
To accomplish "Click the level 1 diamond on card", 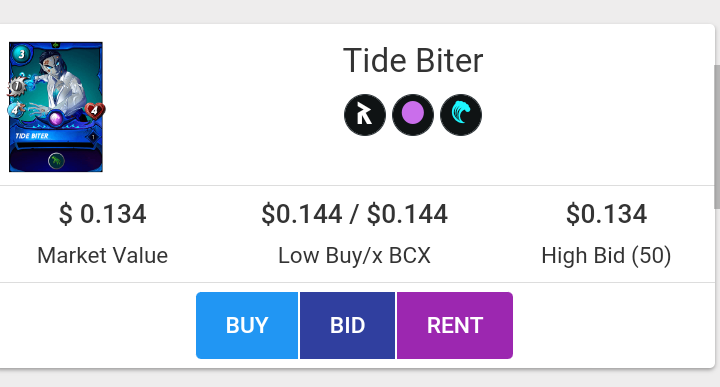I will [93, 137].
